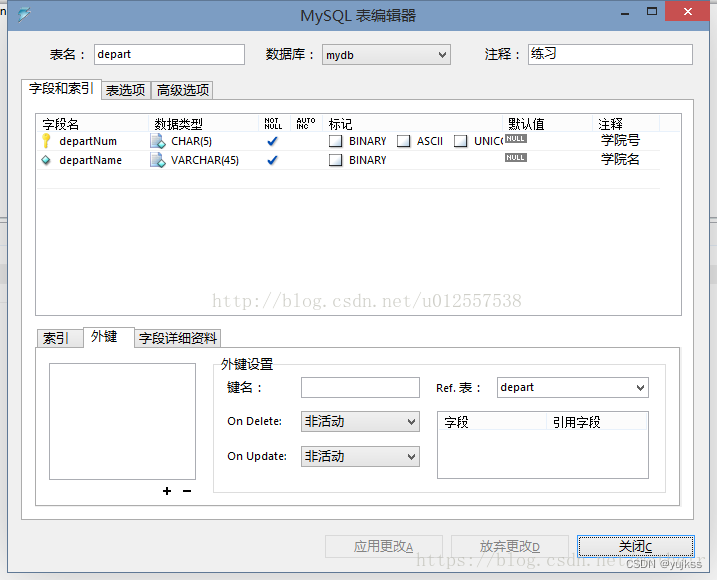Click the data type icon next to VARCHAR(45)
Image resolution: width=717 pixels, height=580 pixels.
158,160
